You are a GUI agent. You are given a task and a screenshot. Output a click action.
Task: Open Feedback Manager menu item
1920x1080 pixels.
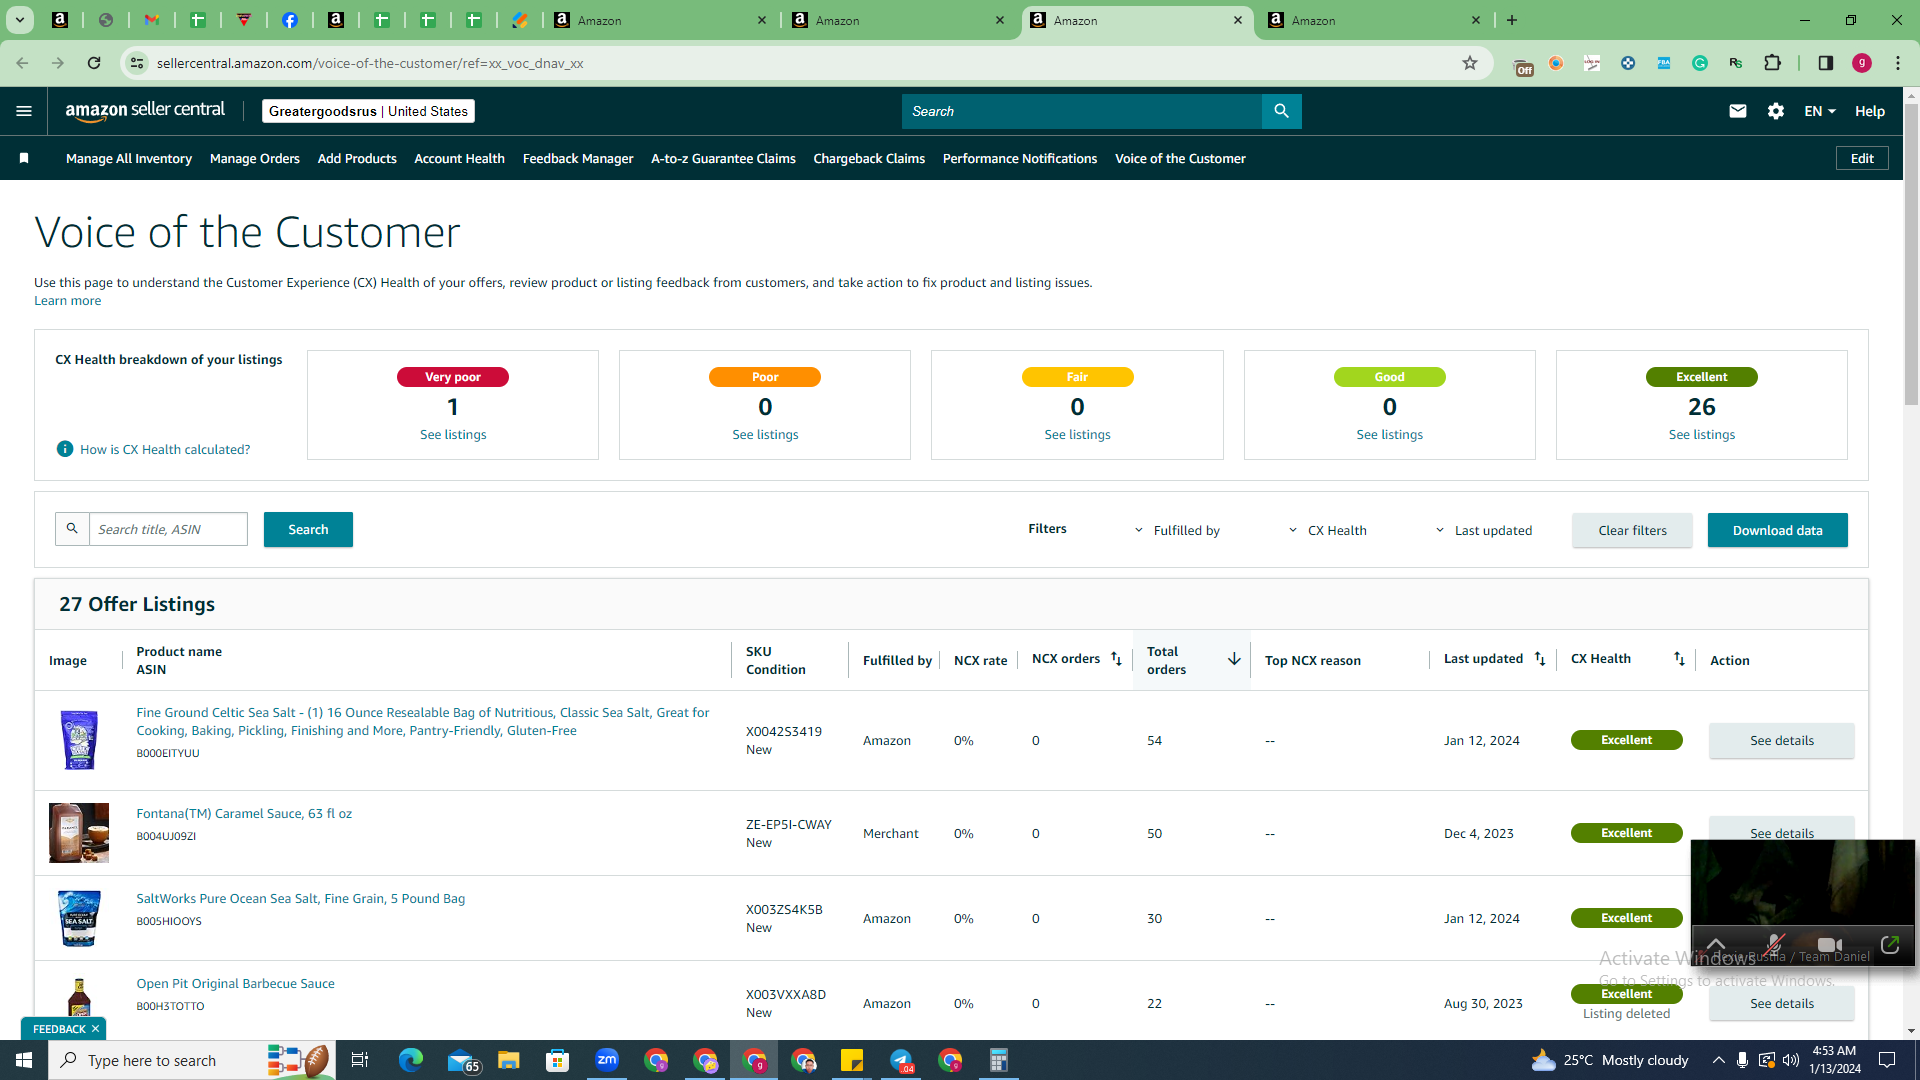coord(578,158)
